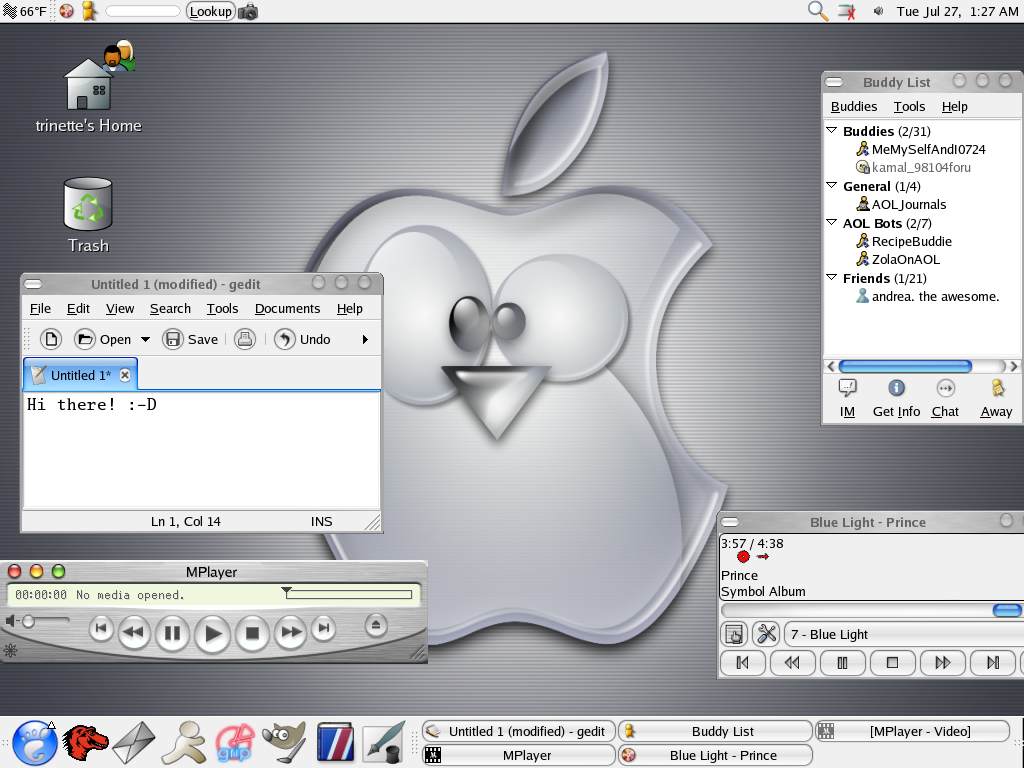Open the 7 - Blue Light track dropdown
The height and width of the screenshot is (768, 1024).
pos(904,634)
